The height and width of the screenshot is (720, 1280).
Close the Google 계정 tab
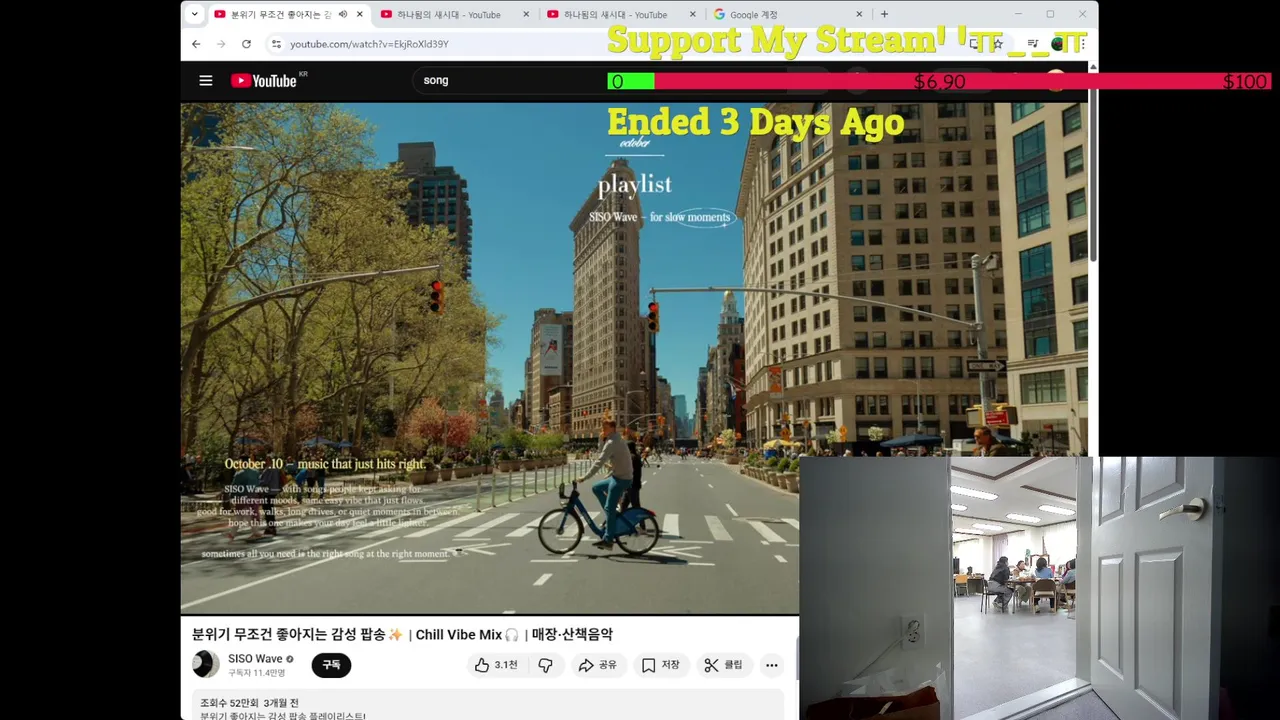[x=859, y=14]
